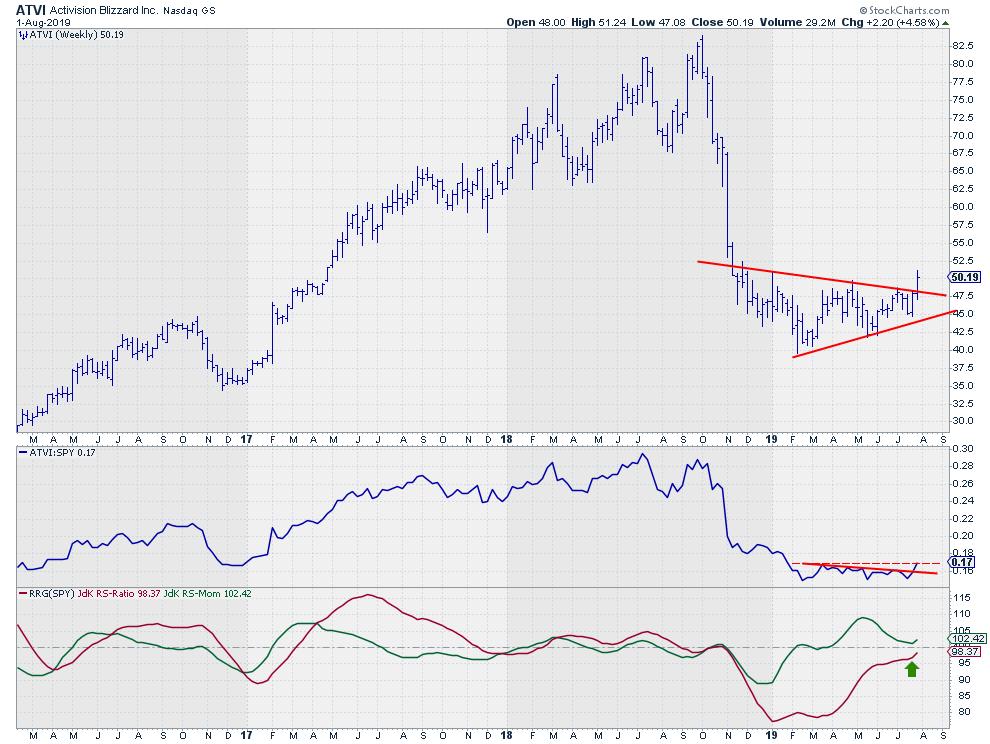Click the year 17 label on the price panel axis
This screenshot has height=744, width=990.
click(247, 439)
